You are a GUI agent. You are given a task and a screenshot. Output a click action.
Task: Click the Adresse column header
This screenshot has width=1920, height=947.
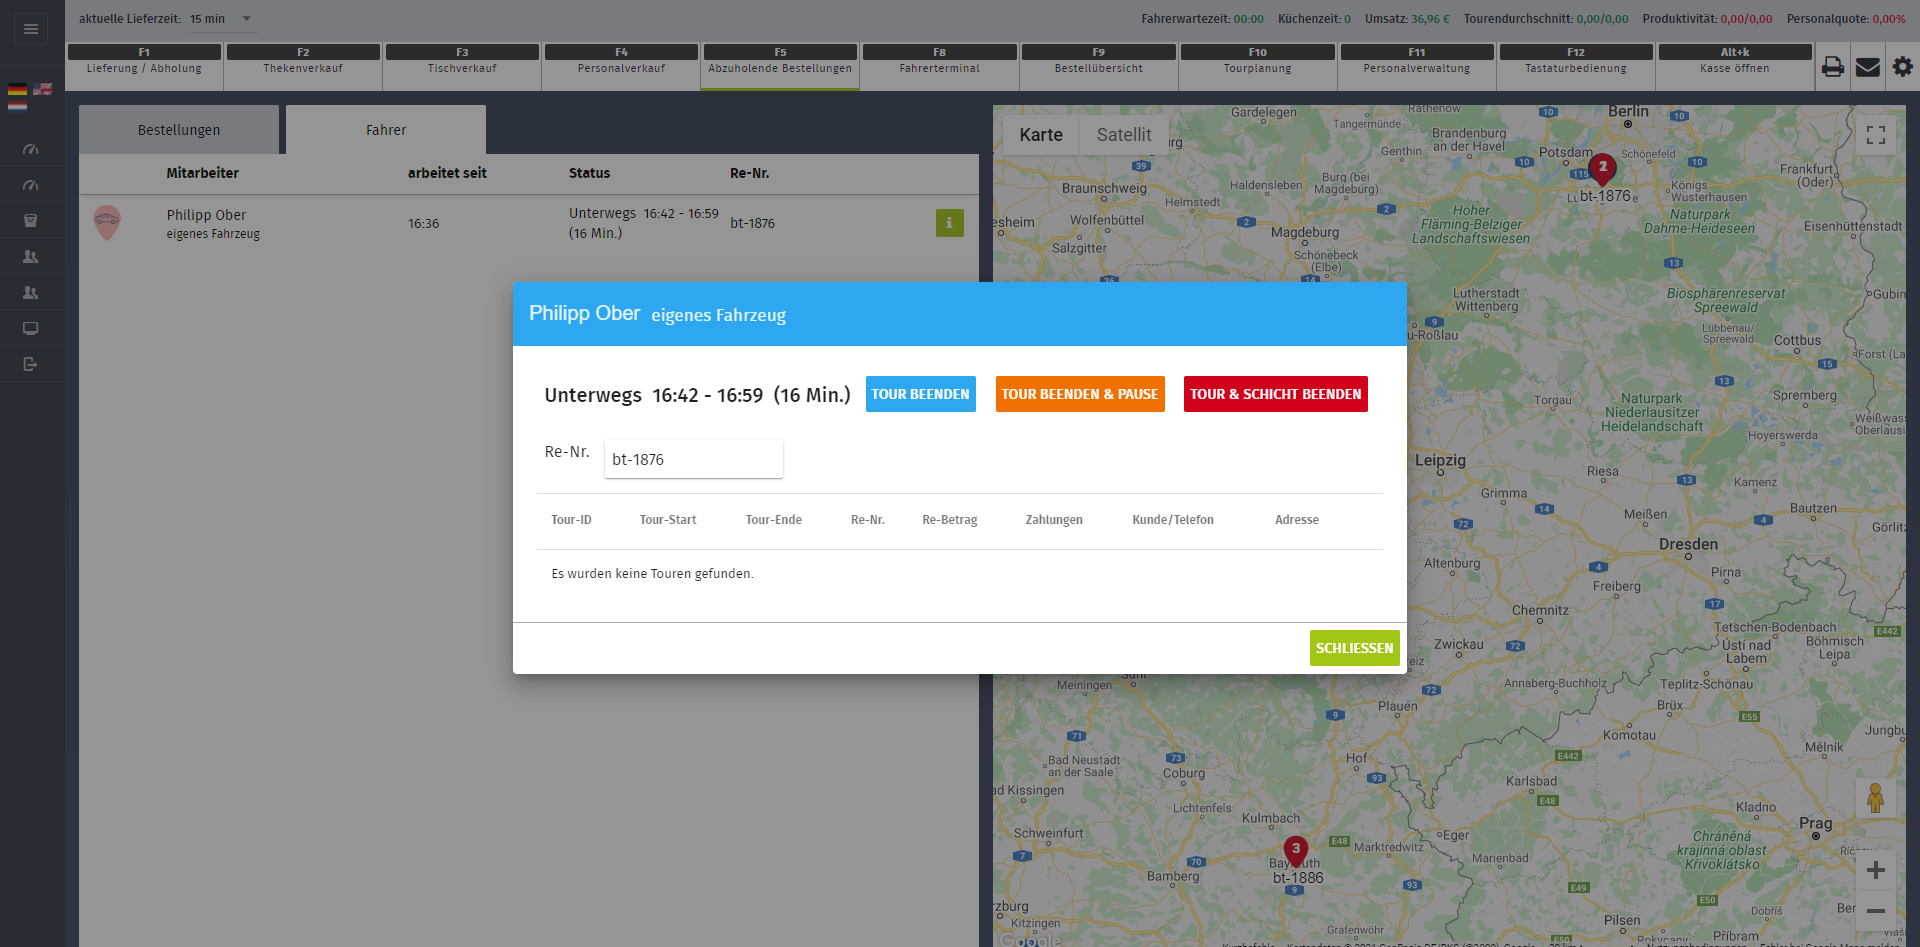coord(1296,520)
